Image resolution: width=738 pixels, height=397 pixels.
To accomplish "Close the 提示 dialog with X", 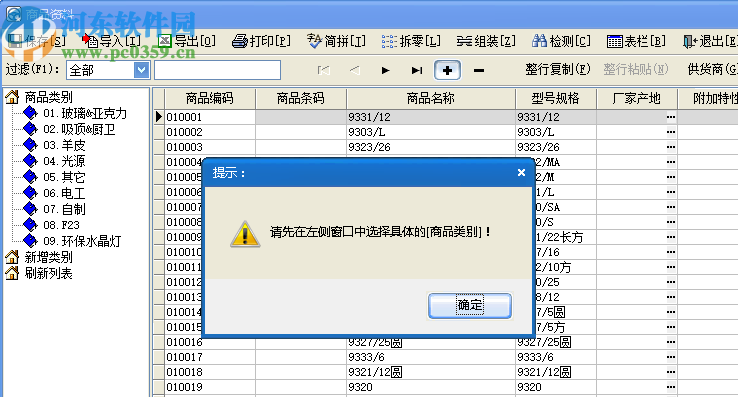I will coord(521,173).
